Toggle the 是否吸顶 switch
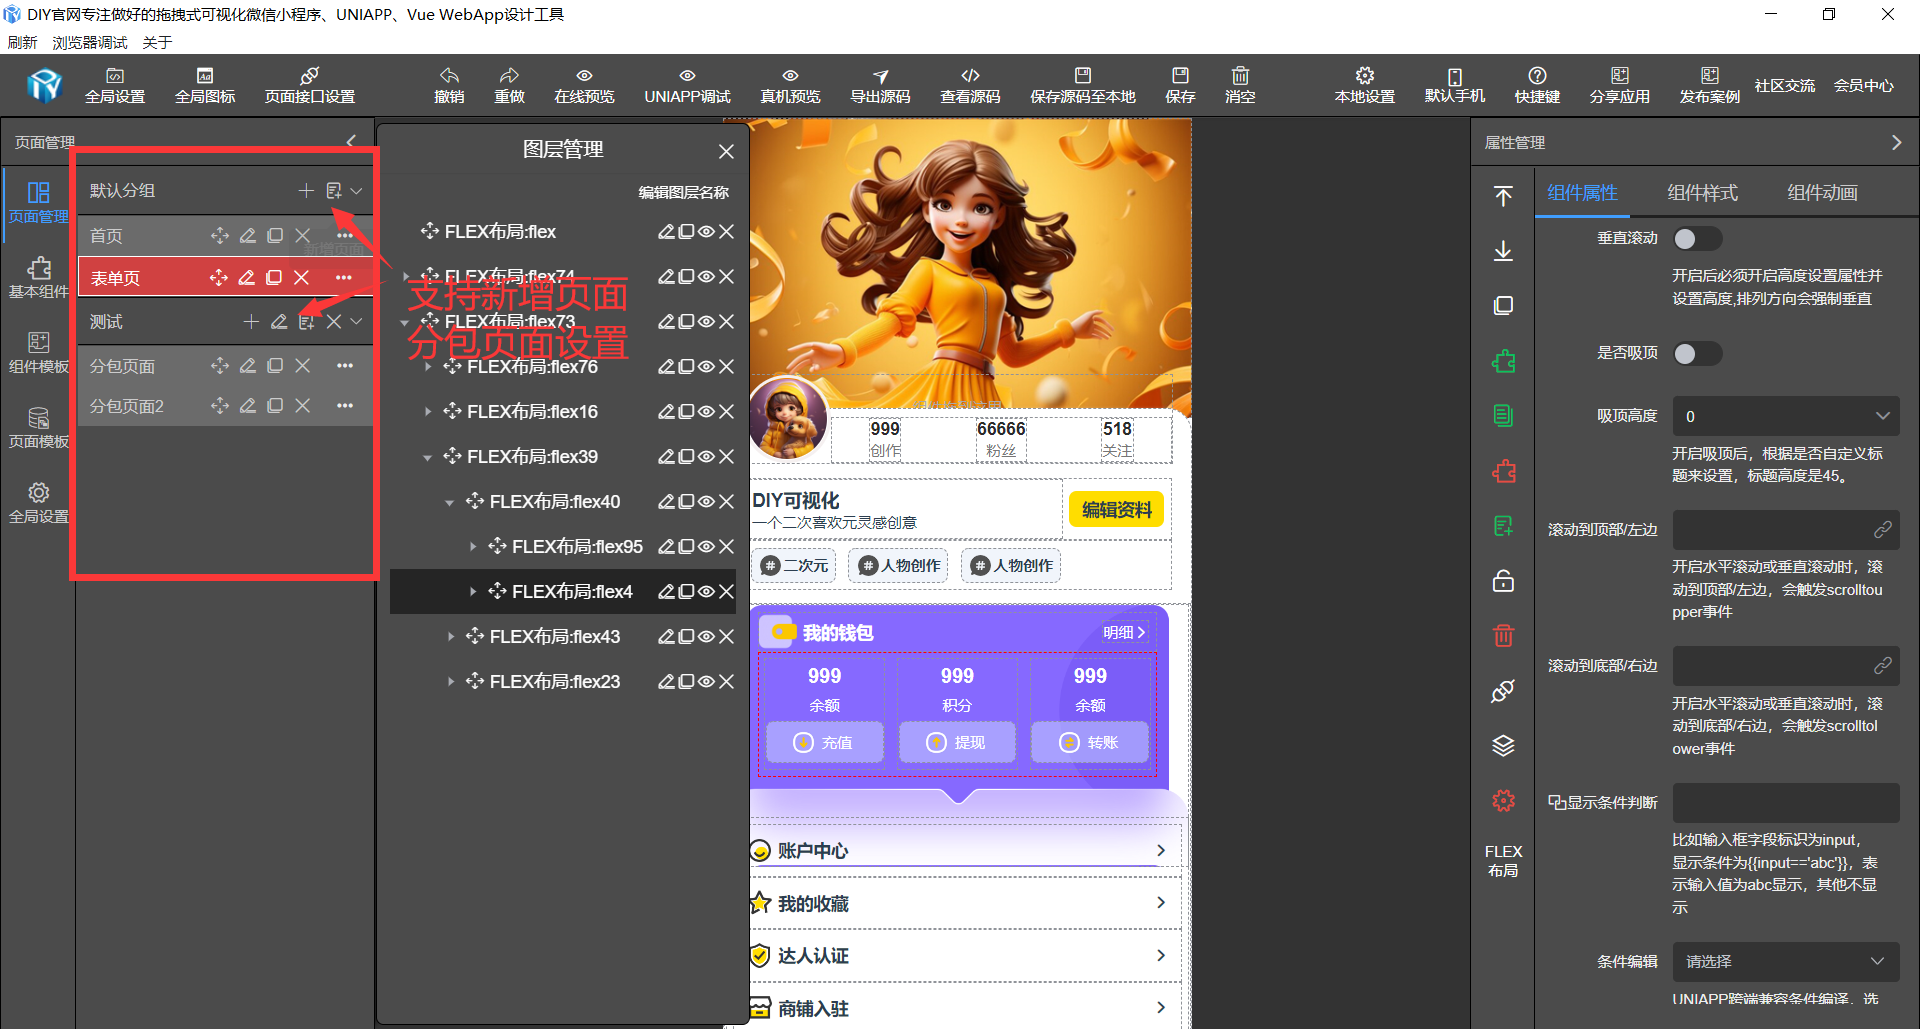This screenshot has height=1029, width=1920. (x=1697, y=354)
